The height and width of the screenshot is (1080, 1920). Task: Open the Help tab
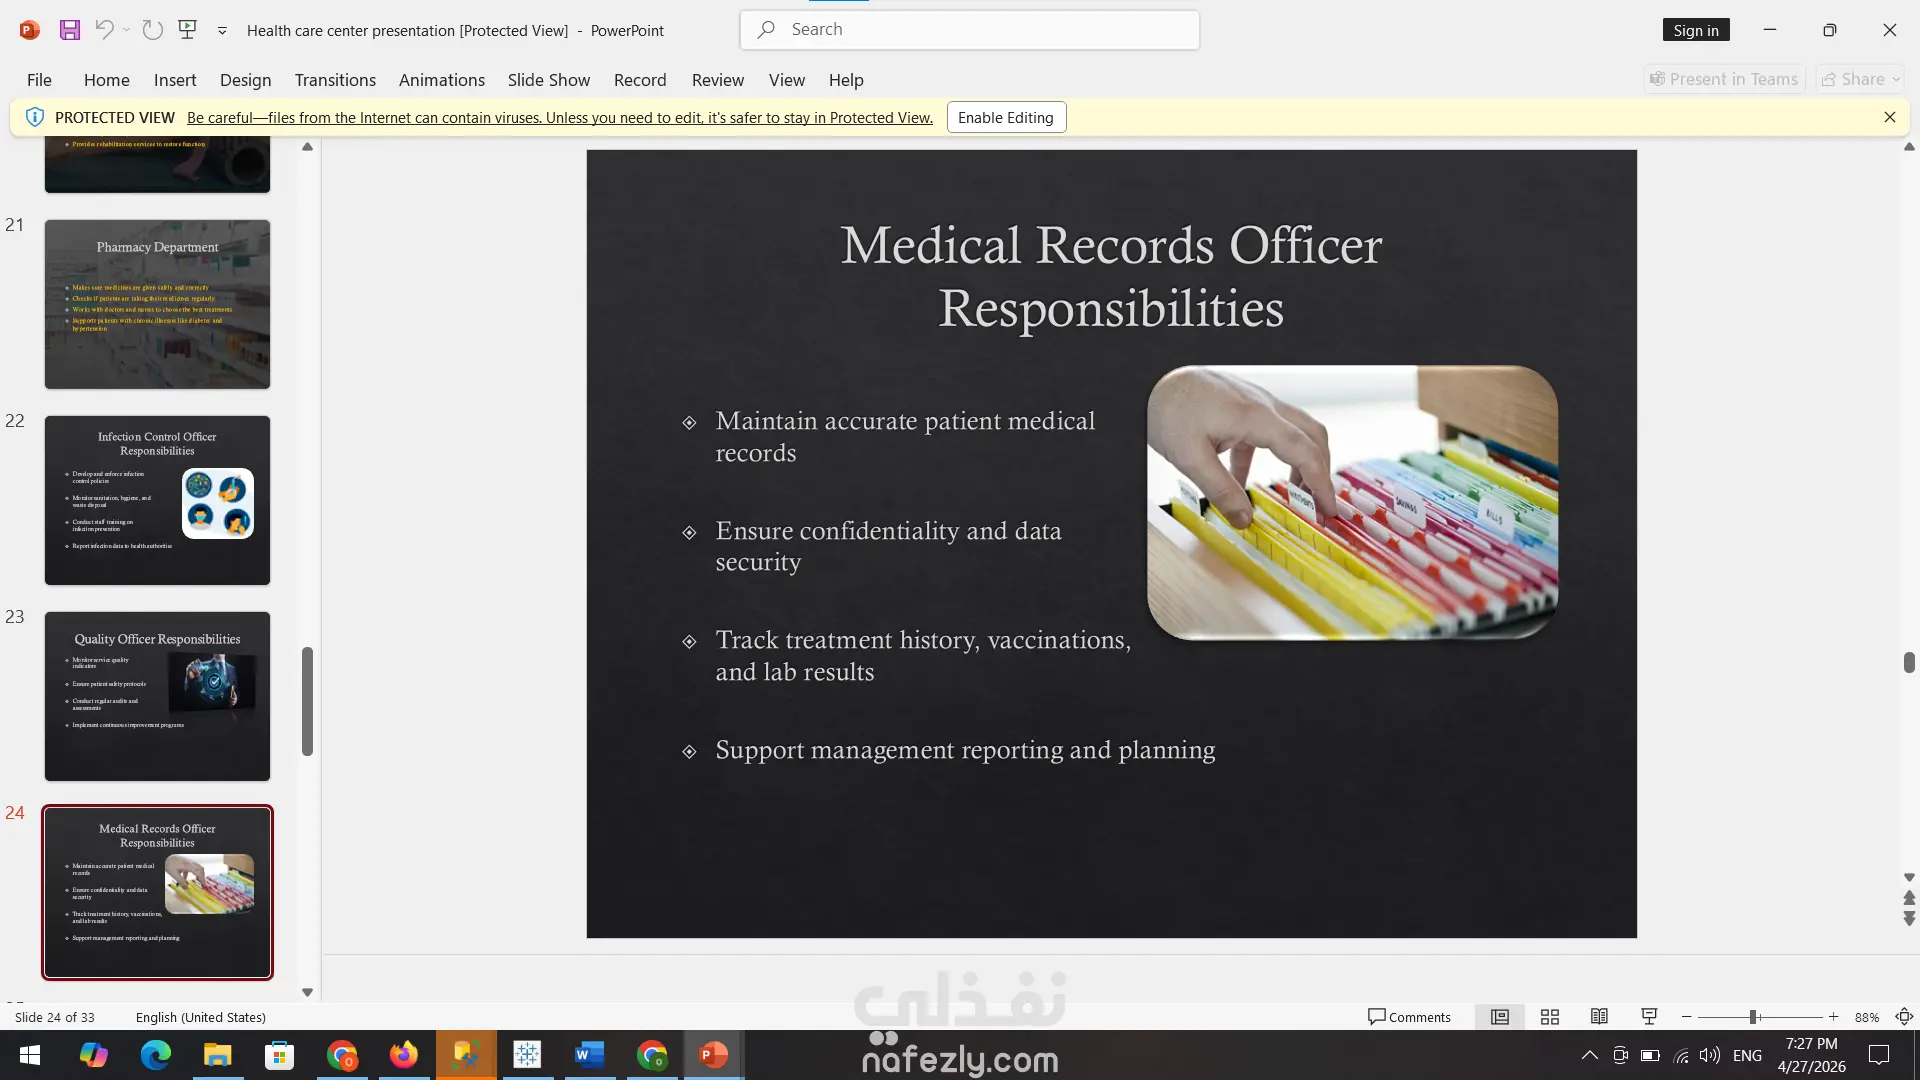tap(846, 80)
